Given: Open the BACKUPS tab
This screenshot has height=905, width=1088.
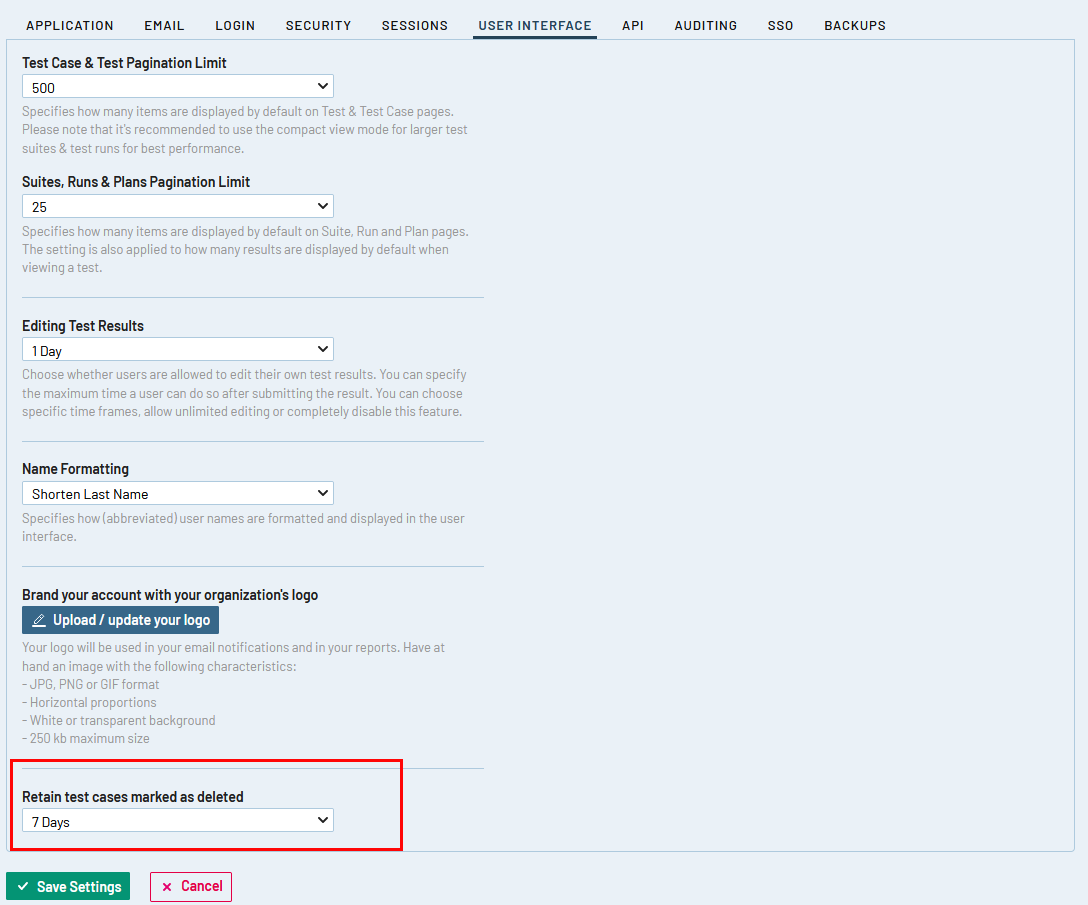Looking at the screenshot, I should [855, 25].
